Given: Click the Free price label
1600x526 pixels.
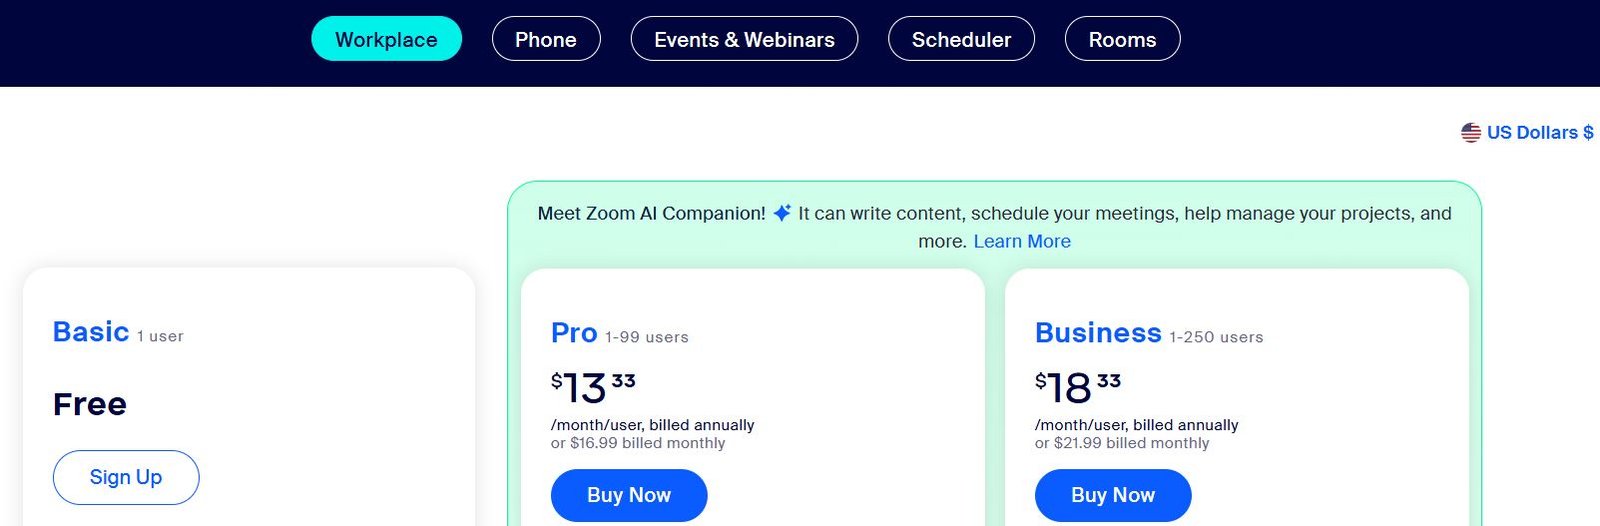Looking at the screenshot, I should 90,404.
